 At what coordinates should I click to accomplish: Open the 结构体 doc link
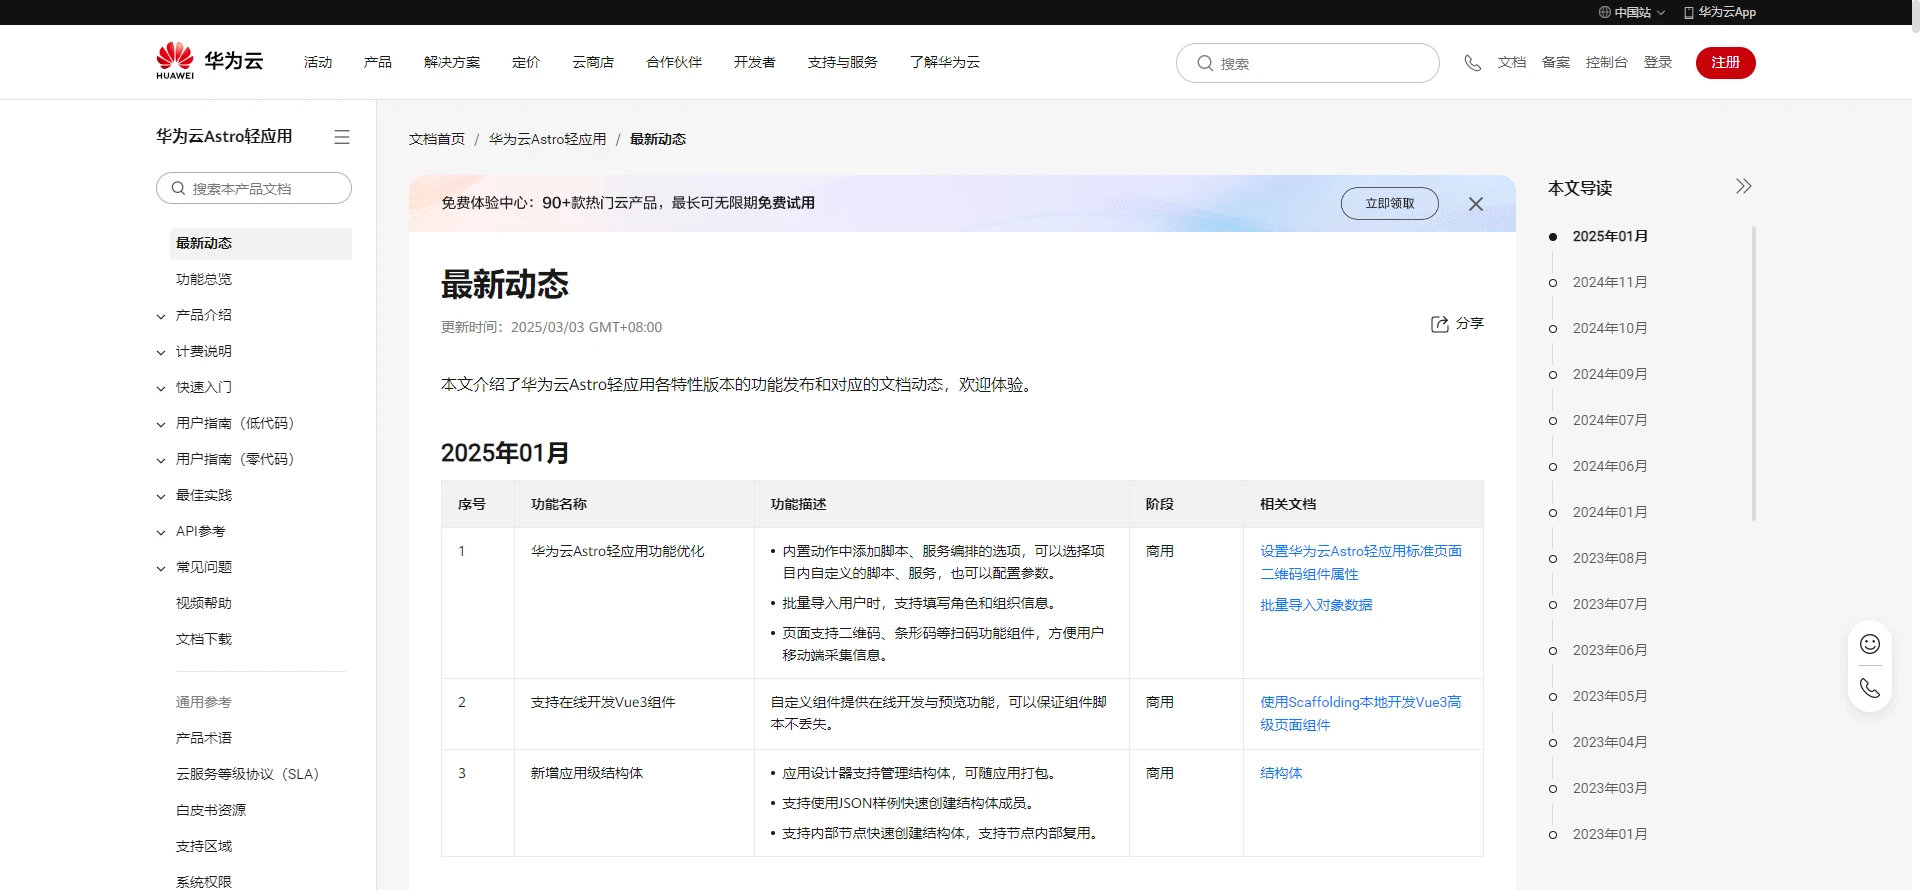(x=1281, y=773)
